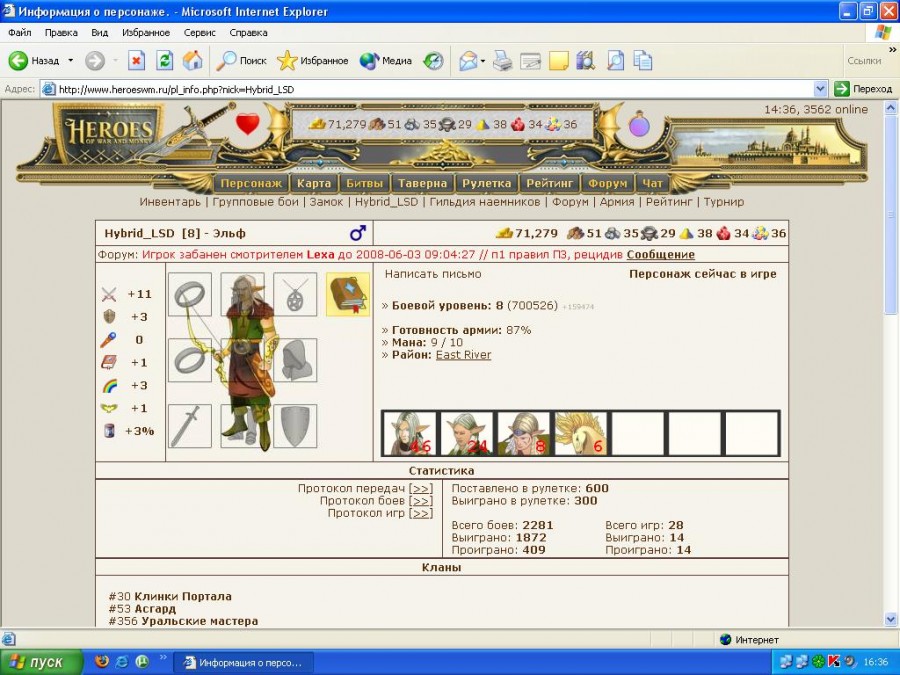This screenshot has width=900, height=675.
Task: Click the shield equipment slot
Action: (295, 426)
